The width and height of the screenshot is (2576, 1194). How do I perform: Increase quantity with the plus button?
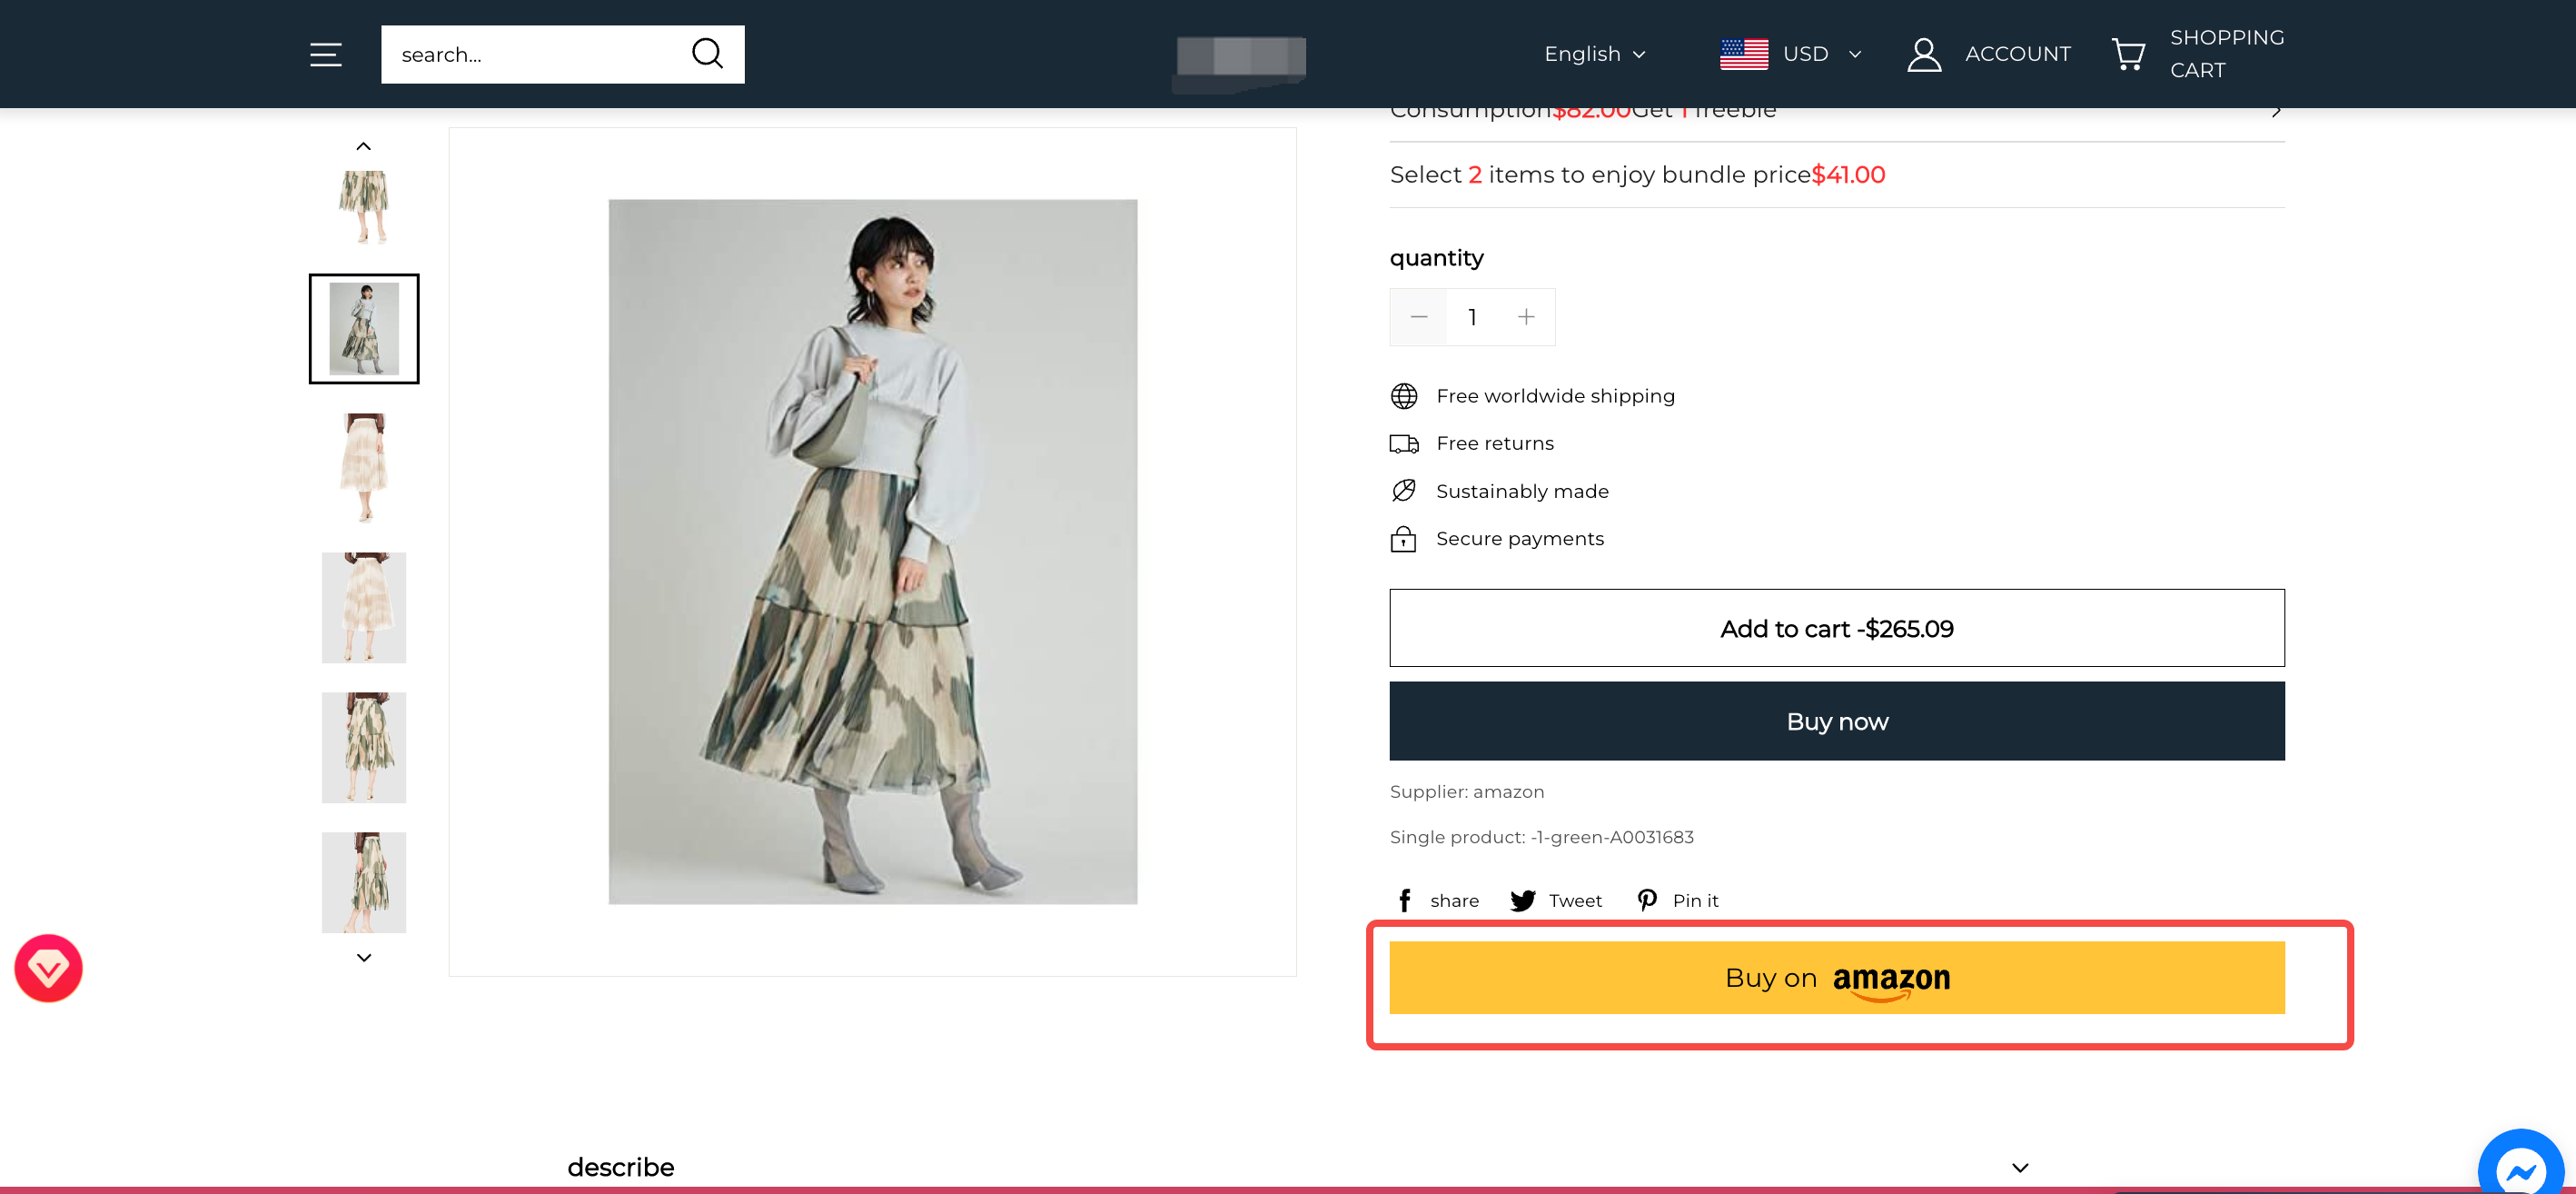point(1525,317)
